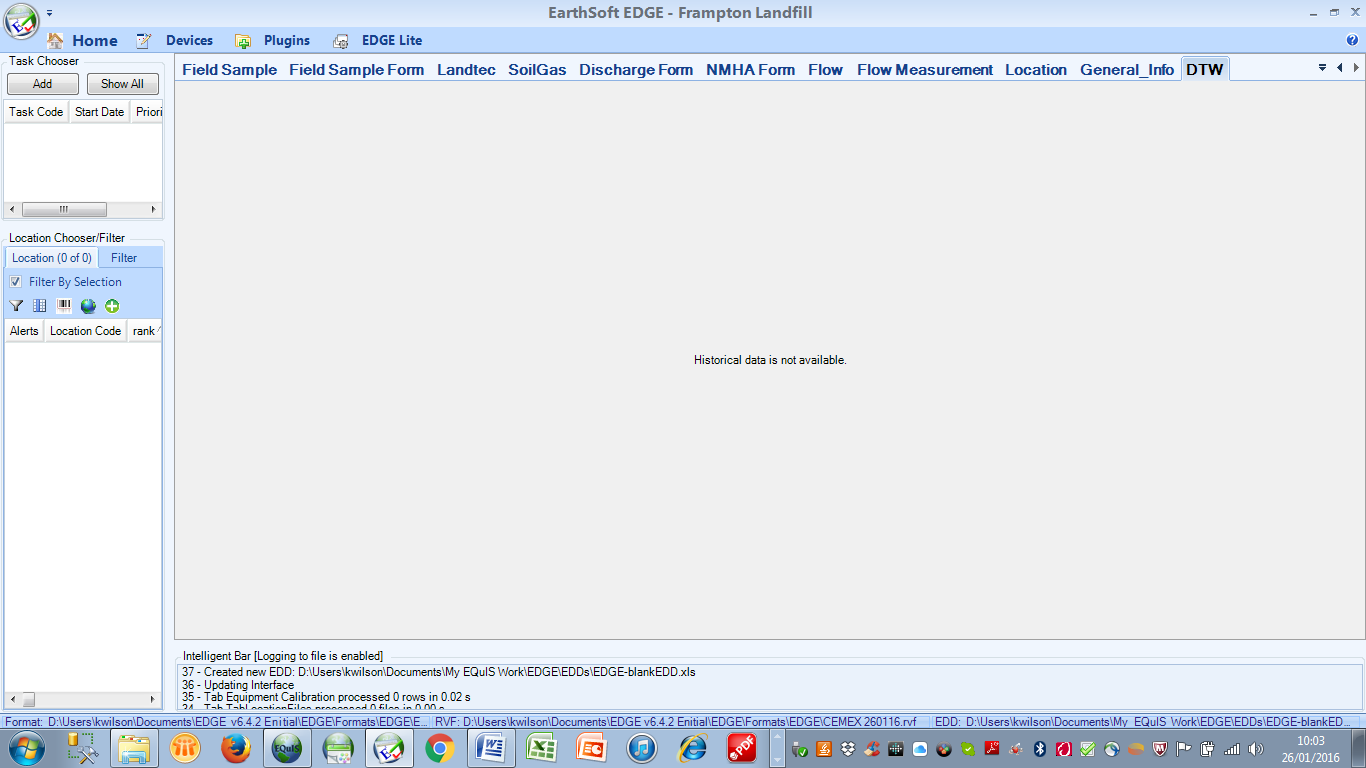The height and width of the screenshot is (768, 1366).
Task: Sort by Start Date column header
Action: pyautogui.click(x=100, y=112)
